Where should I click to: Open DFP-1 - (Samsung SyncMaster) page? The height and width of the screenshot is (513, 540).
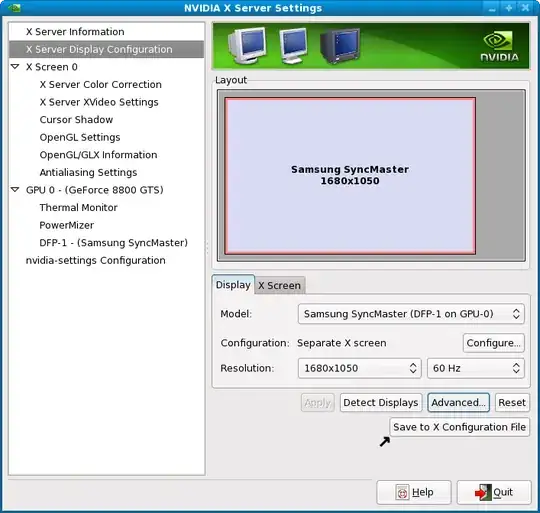point(113,243)
